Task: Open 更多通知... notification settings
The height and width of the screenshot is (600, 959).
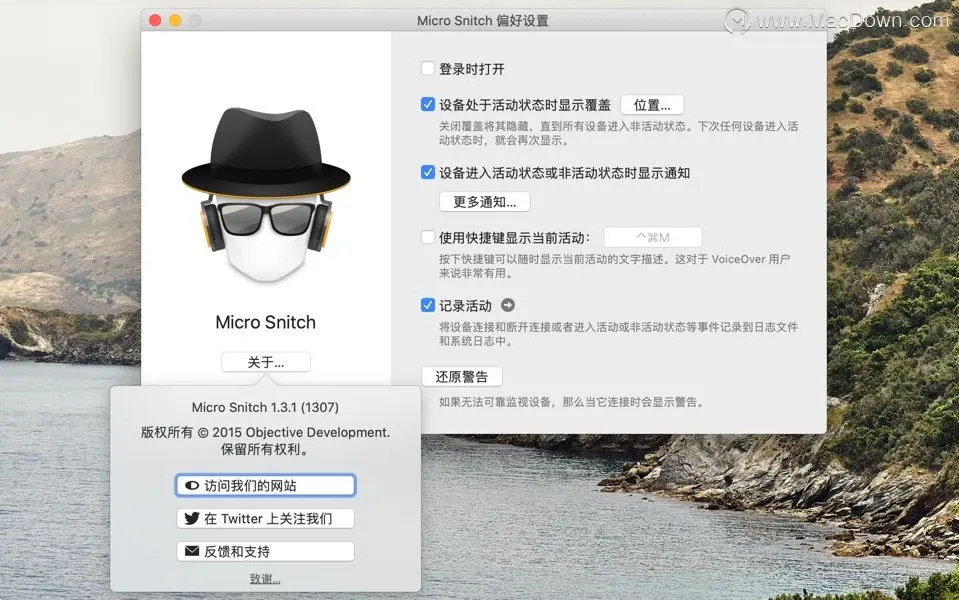Action: point(484,202)
